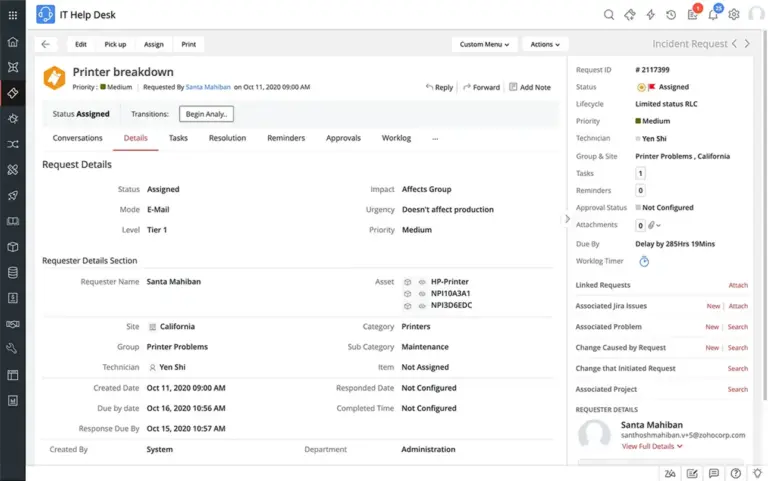Click the recent history clock icon
The width and height of the screenshot is (768, 481).
pos(671,15)
